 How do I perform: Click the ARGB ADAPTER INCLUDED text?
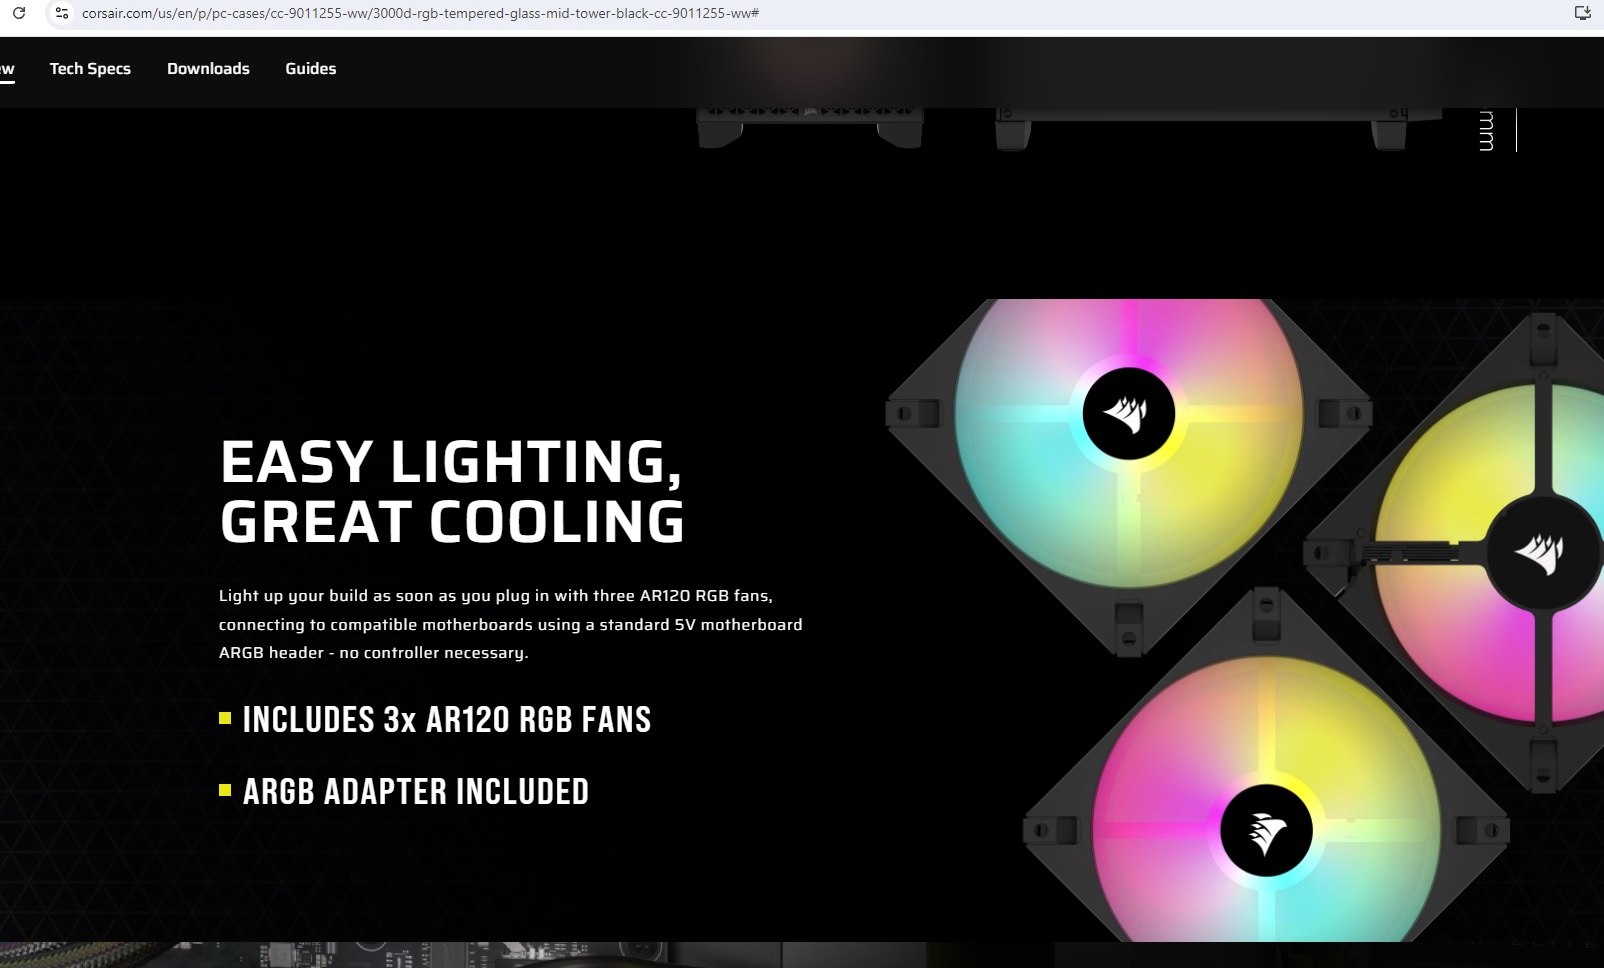[416, 792]
